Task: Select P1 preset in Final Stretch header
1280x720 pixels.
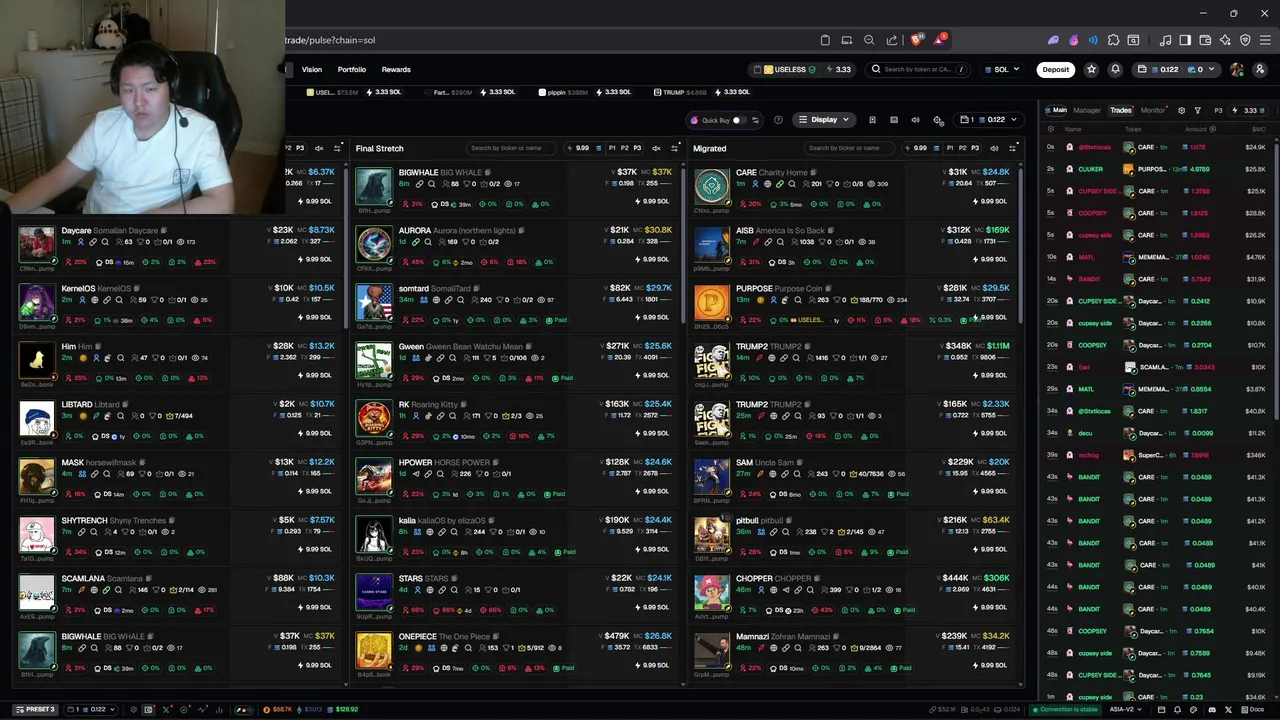Action: click(x=612, y=148)
